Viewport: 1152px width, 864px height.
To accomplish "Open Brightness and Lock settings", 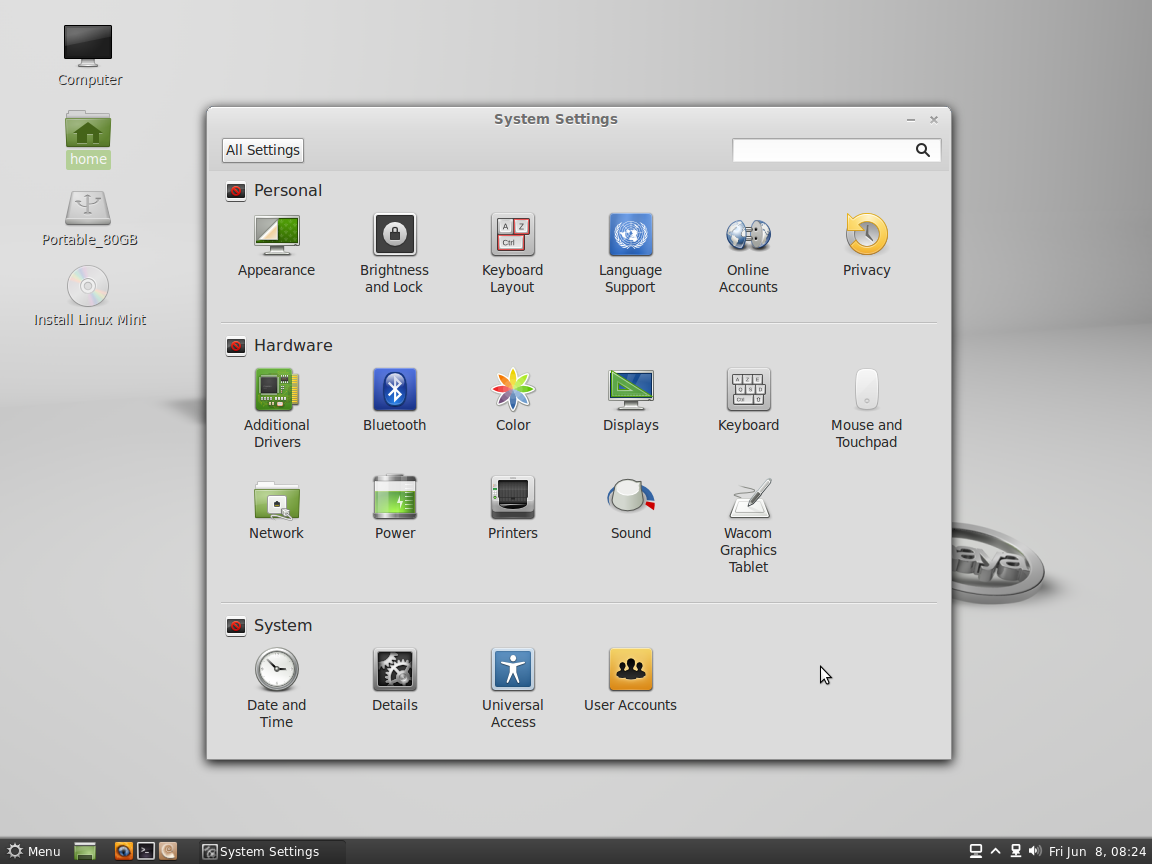I will (x=395, y=254).
